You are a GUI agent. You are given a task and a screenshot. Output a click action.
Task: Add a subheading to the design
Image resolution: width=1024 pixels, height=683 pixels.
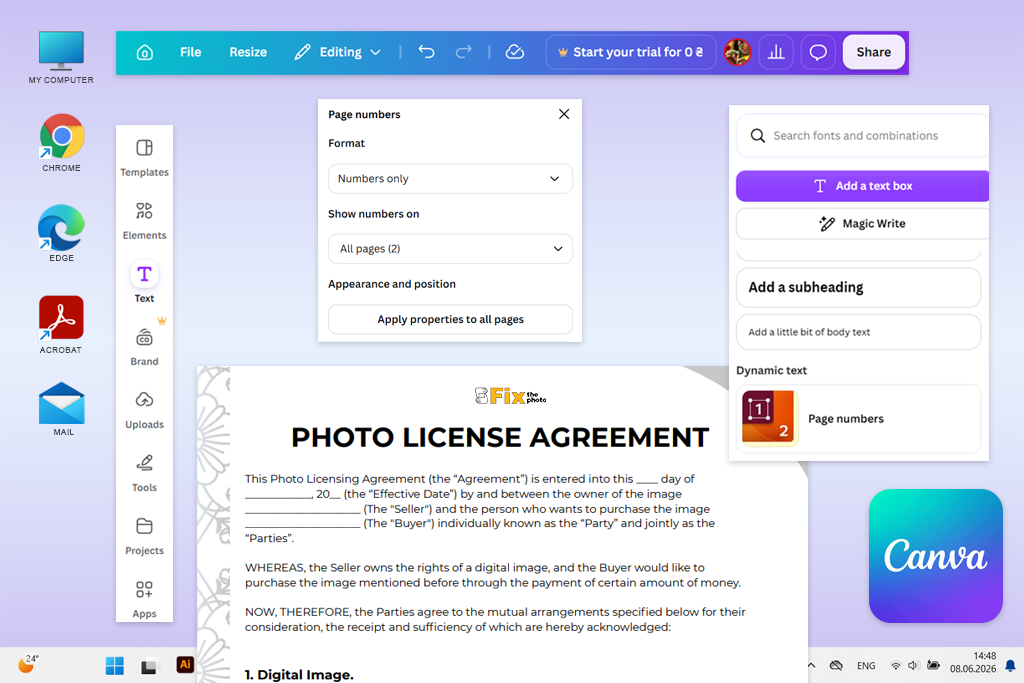tap(858, 287)
